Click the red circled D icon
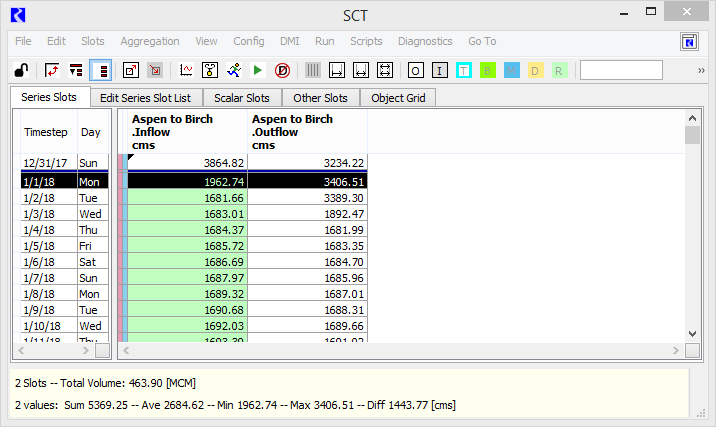Screen dimensions: 716x427 click(x=282, y=70)
